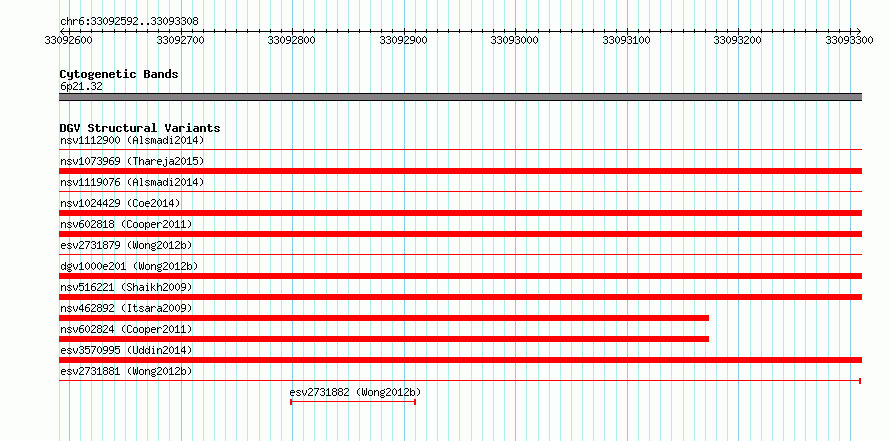Click the short red span under esv2731882

tap(353, 402)
